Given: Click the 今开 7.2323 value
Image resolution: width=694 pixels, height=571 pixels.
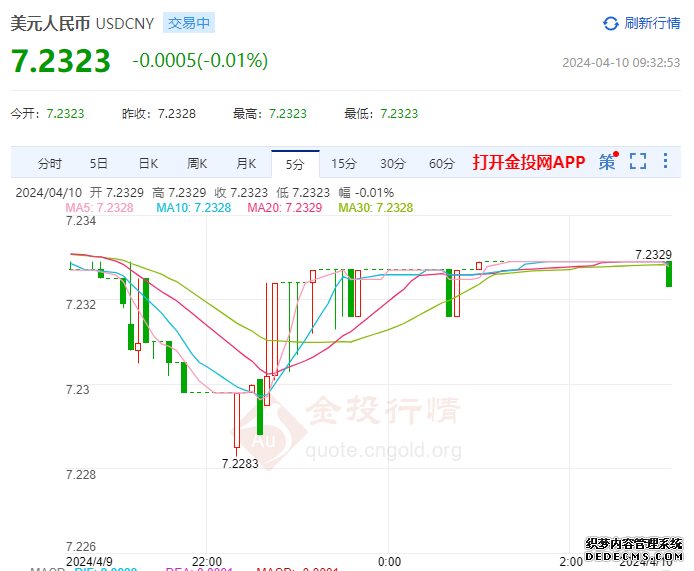Looking at the screenshot, I should tap(65, 114).
